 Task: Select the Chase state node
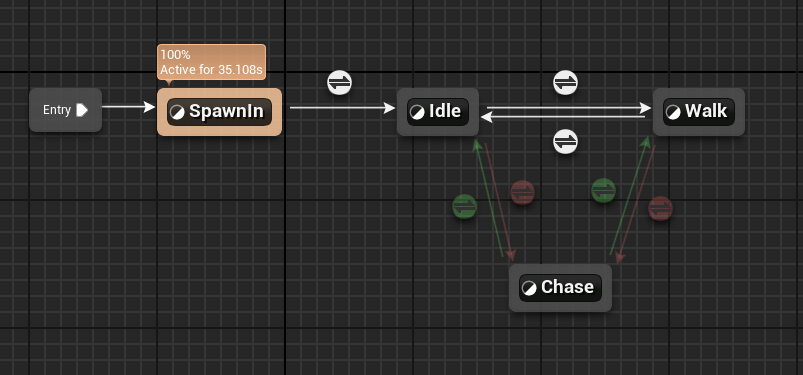[560, 287]
